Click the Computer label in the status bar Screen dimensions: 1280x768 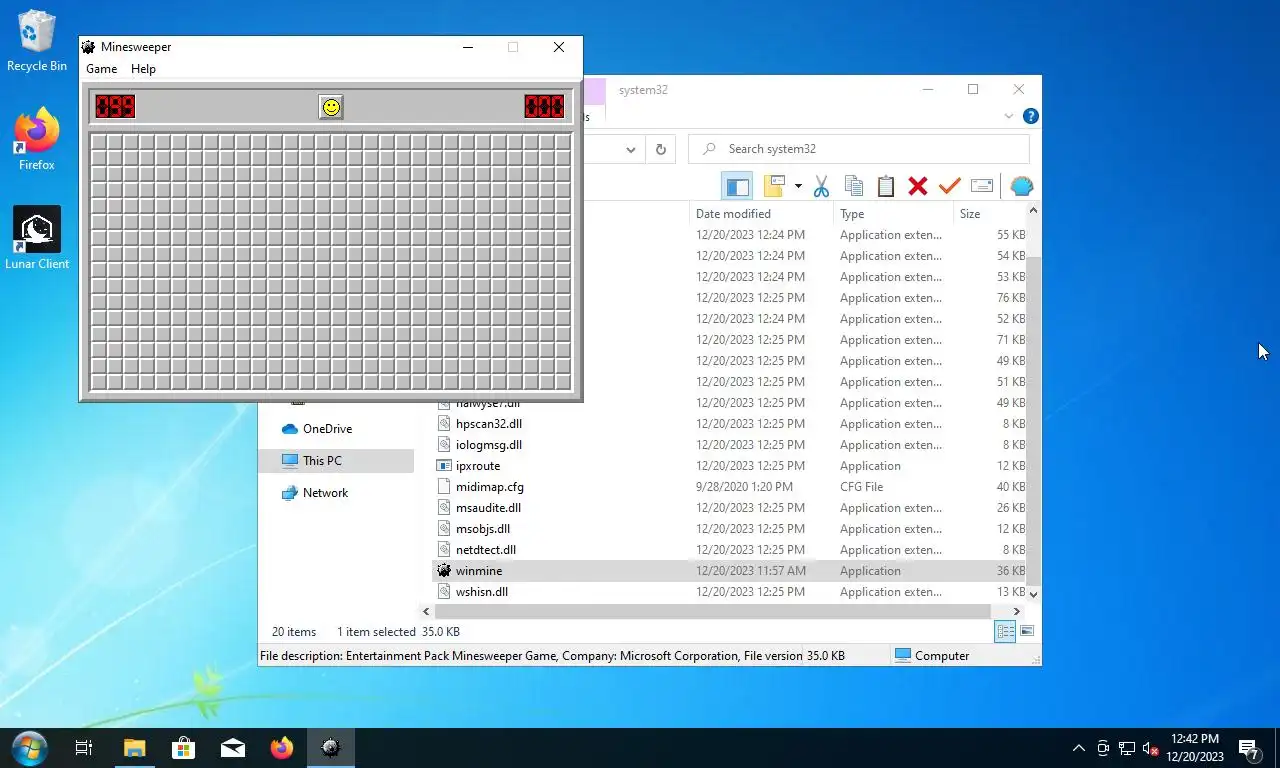[x=942, y=656]
